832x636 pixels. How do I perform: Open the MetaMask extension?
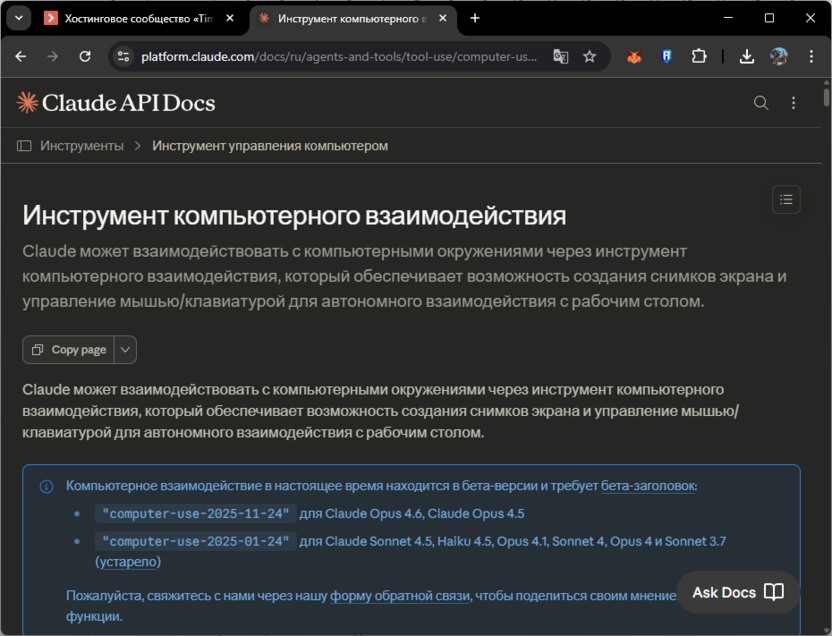(633, 57)
